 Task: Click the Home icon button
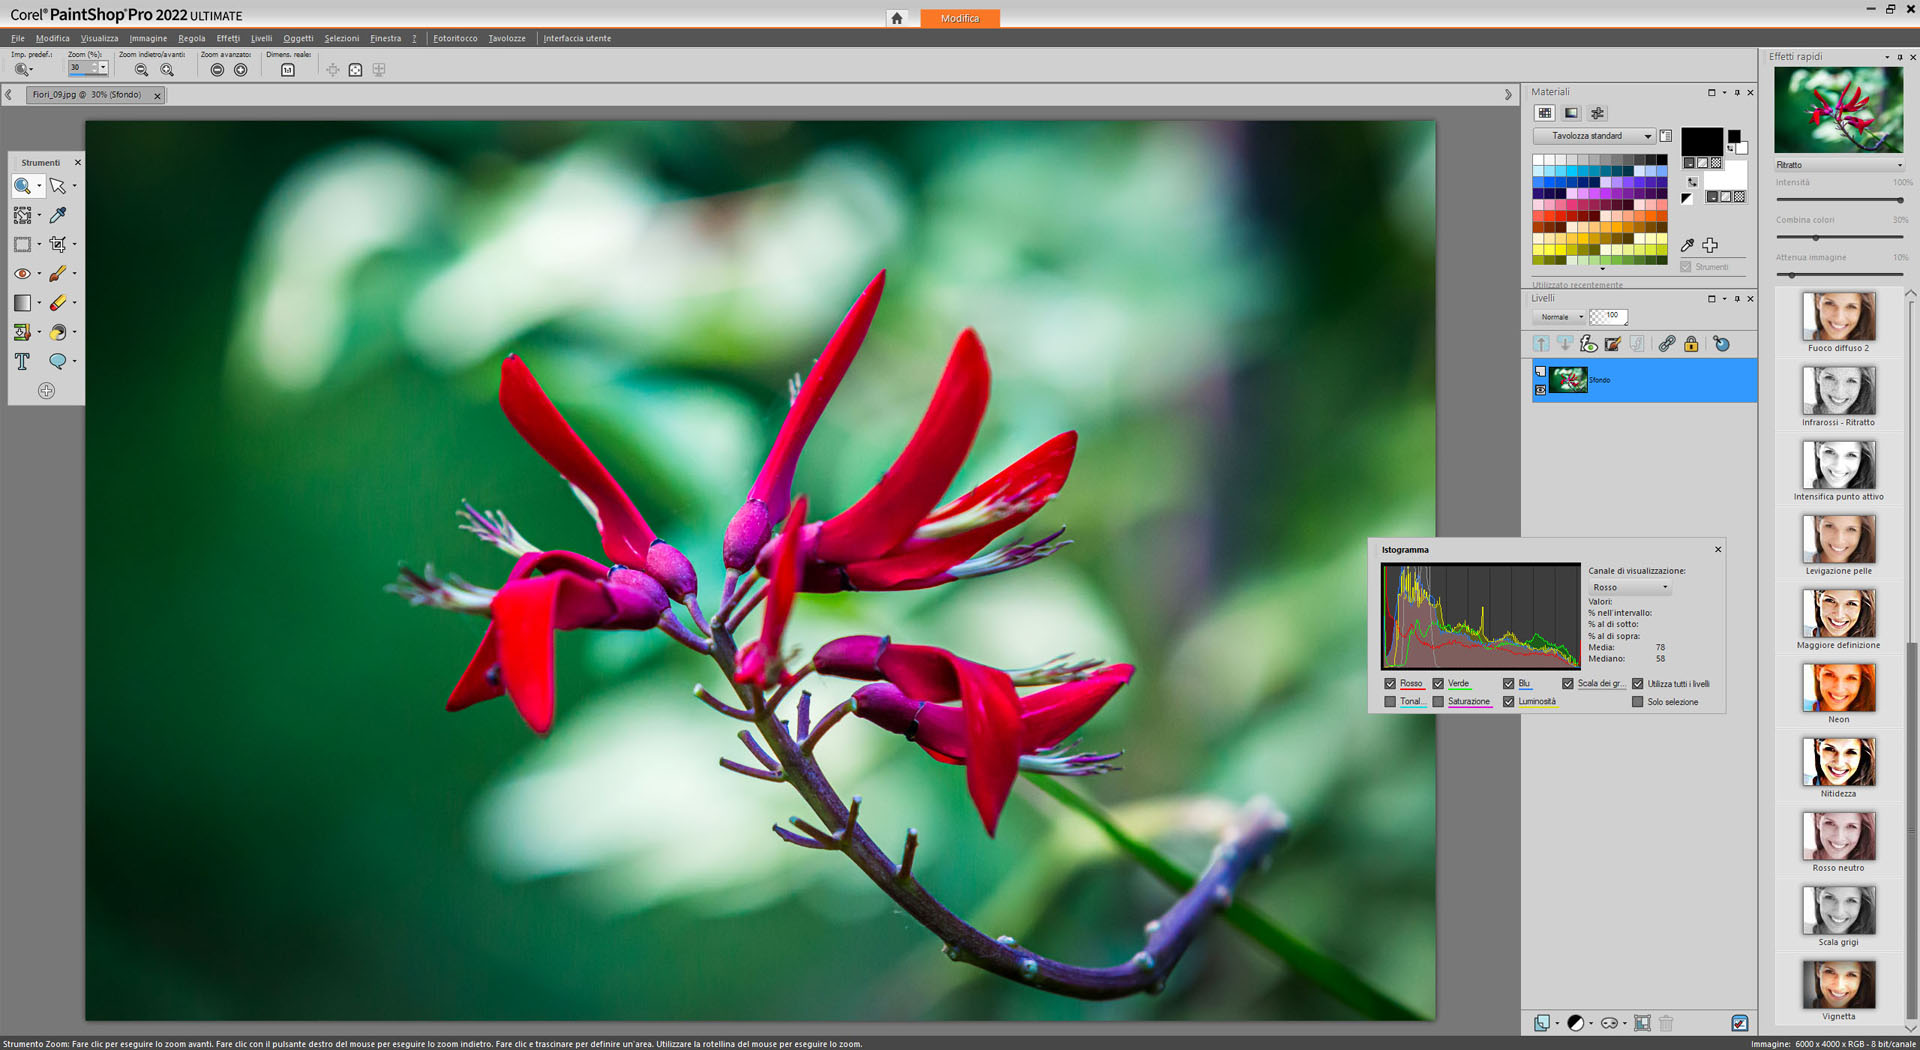pos(897,18)
